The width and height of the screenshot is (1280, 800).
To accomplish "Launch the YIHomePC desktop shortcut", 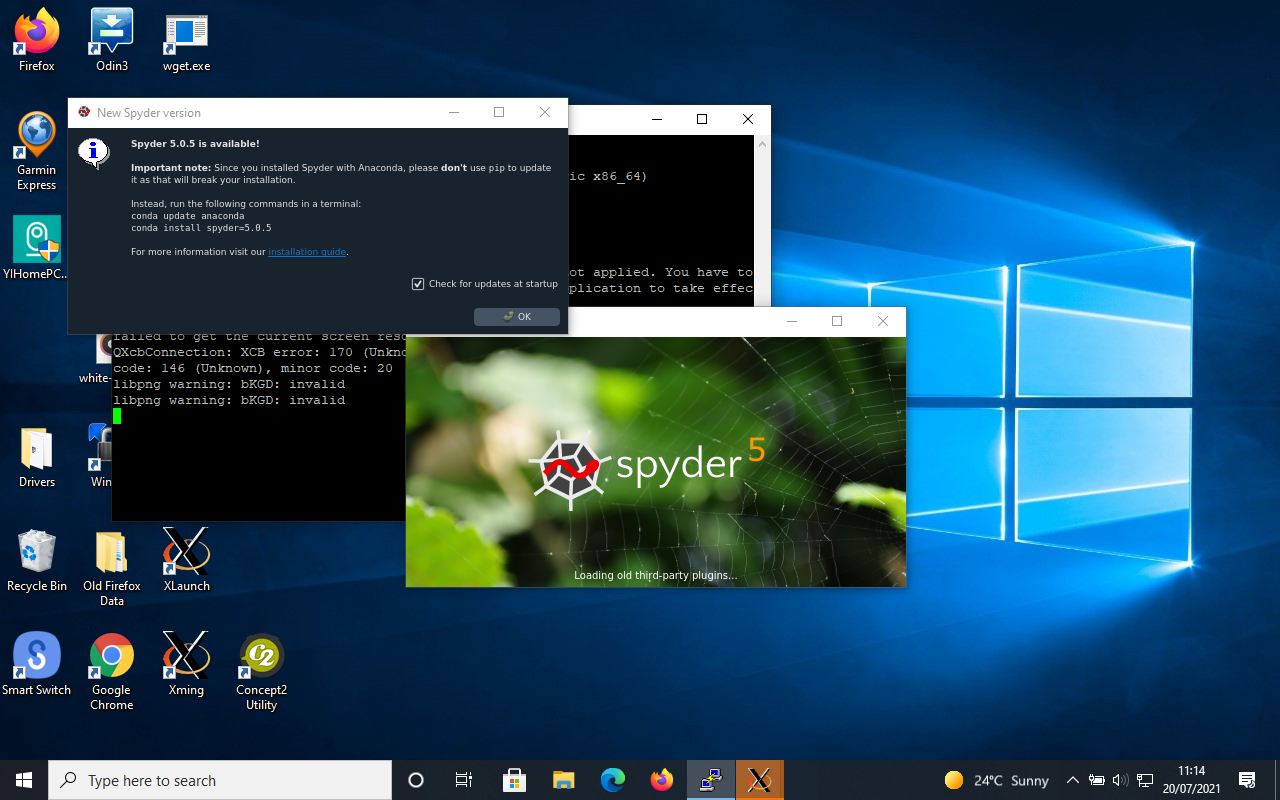I will point(37,248).
